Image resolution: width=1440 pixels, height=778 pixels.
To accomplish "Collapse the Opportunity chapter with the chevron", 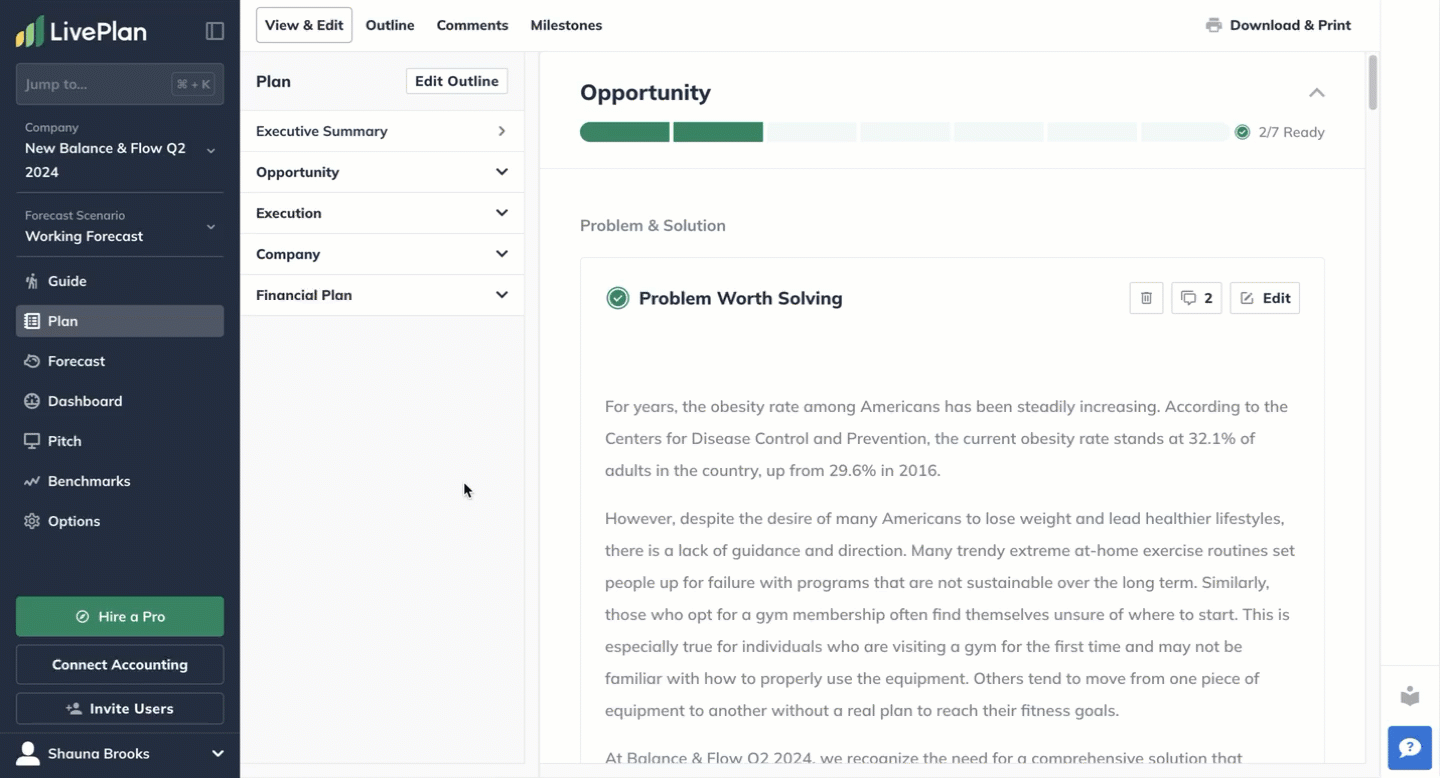I will [1317, 93].
